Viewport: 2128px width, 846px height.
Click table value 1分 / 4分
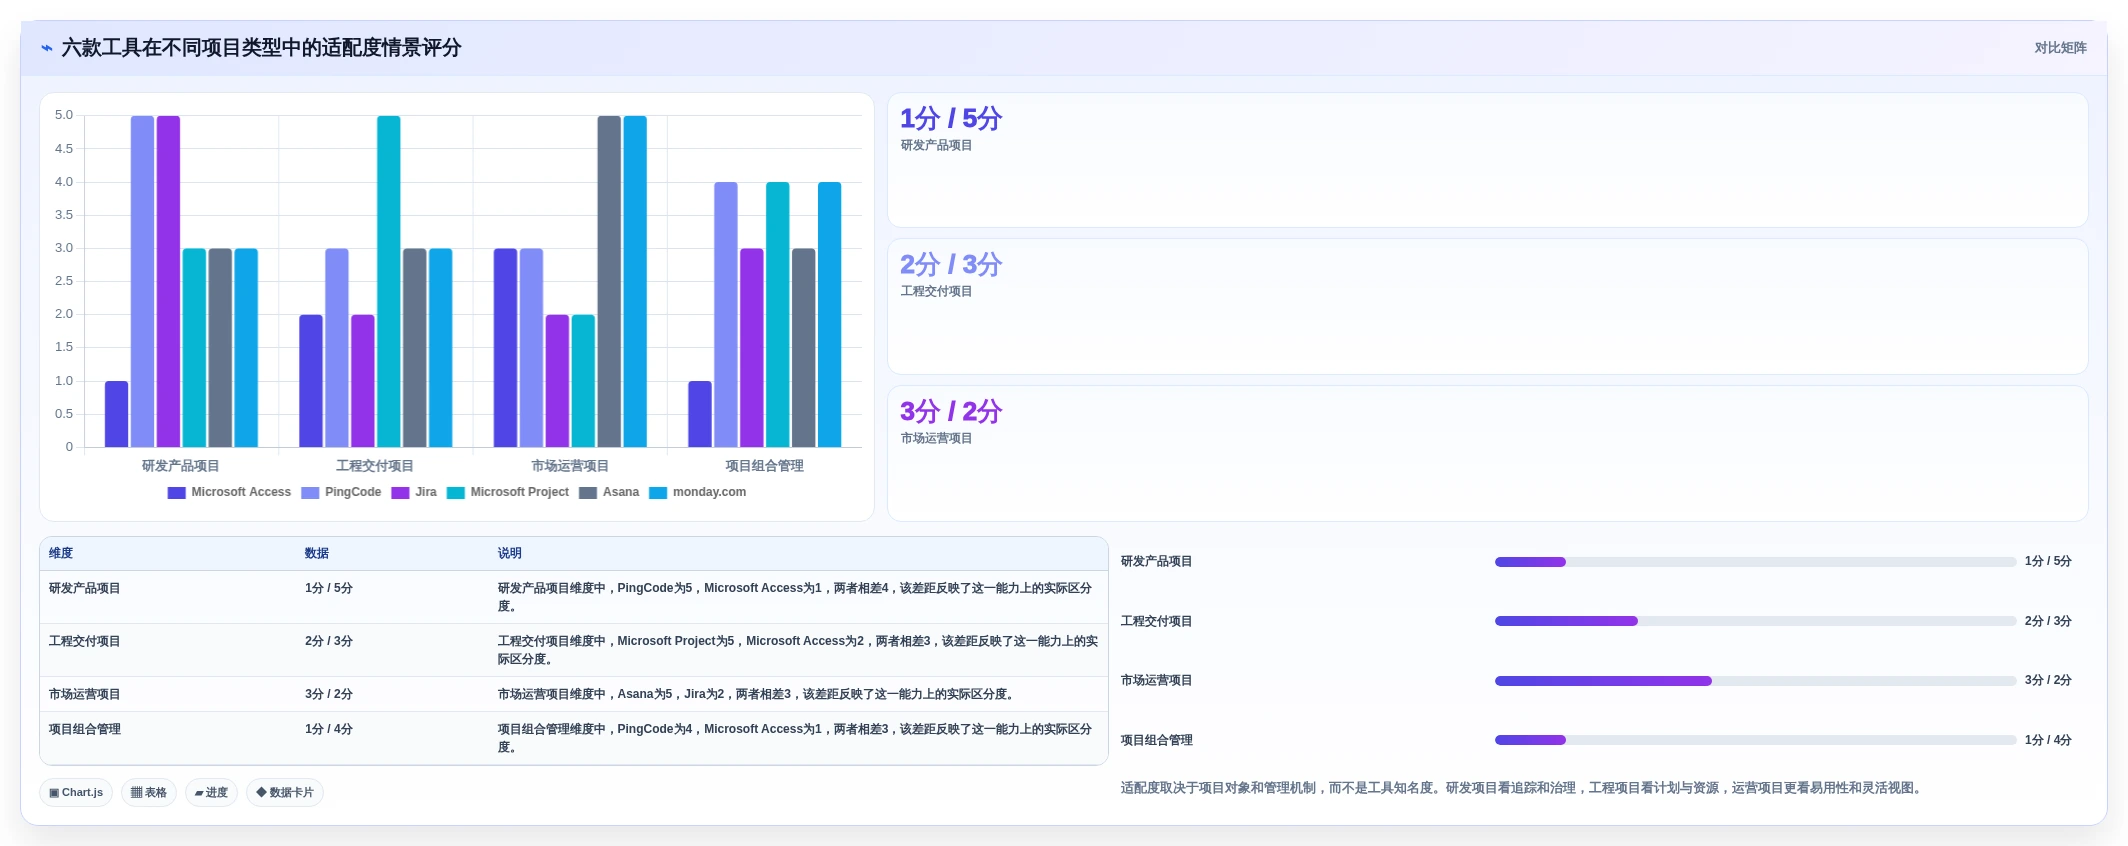tap(329, 730)
